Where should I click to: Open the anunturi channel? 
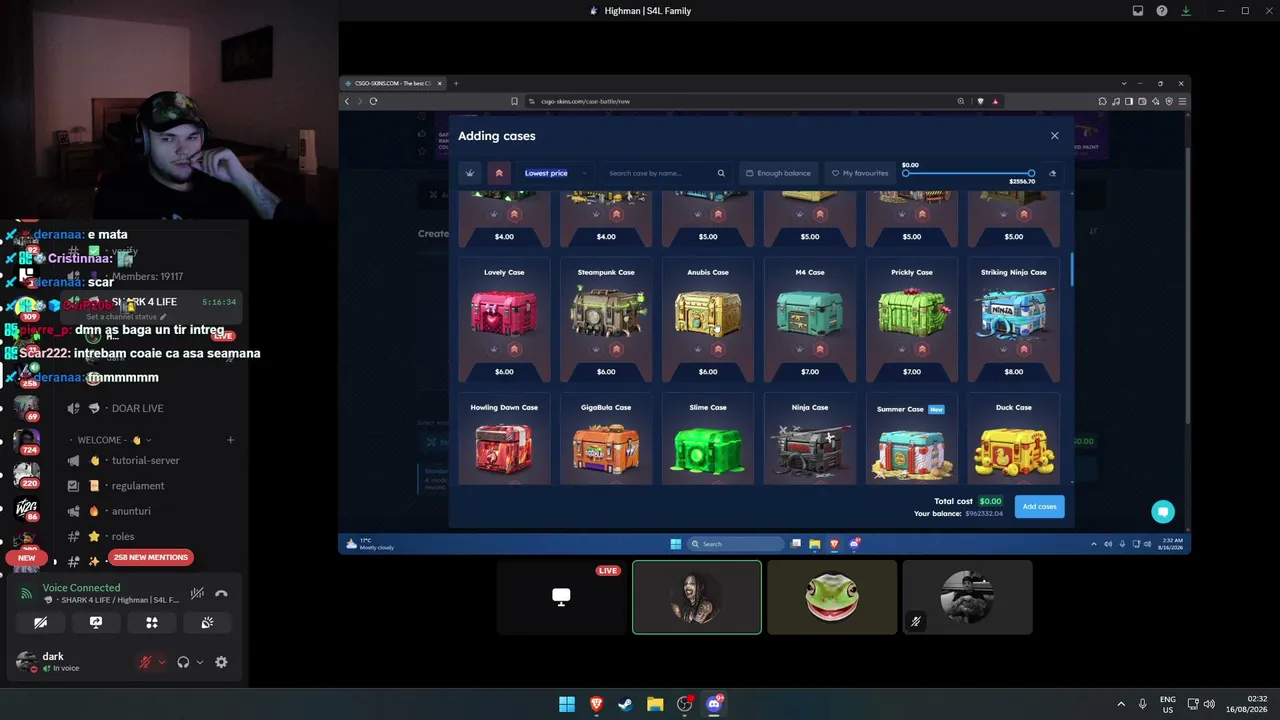(132, 511)
